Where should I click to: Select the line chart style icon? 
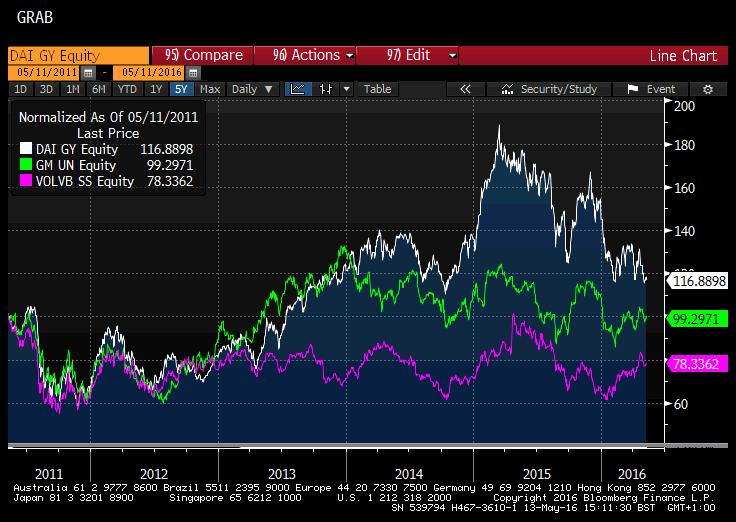pos(298,89)
